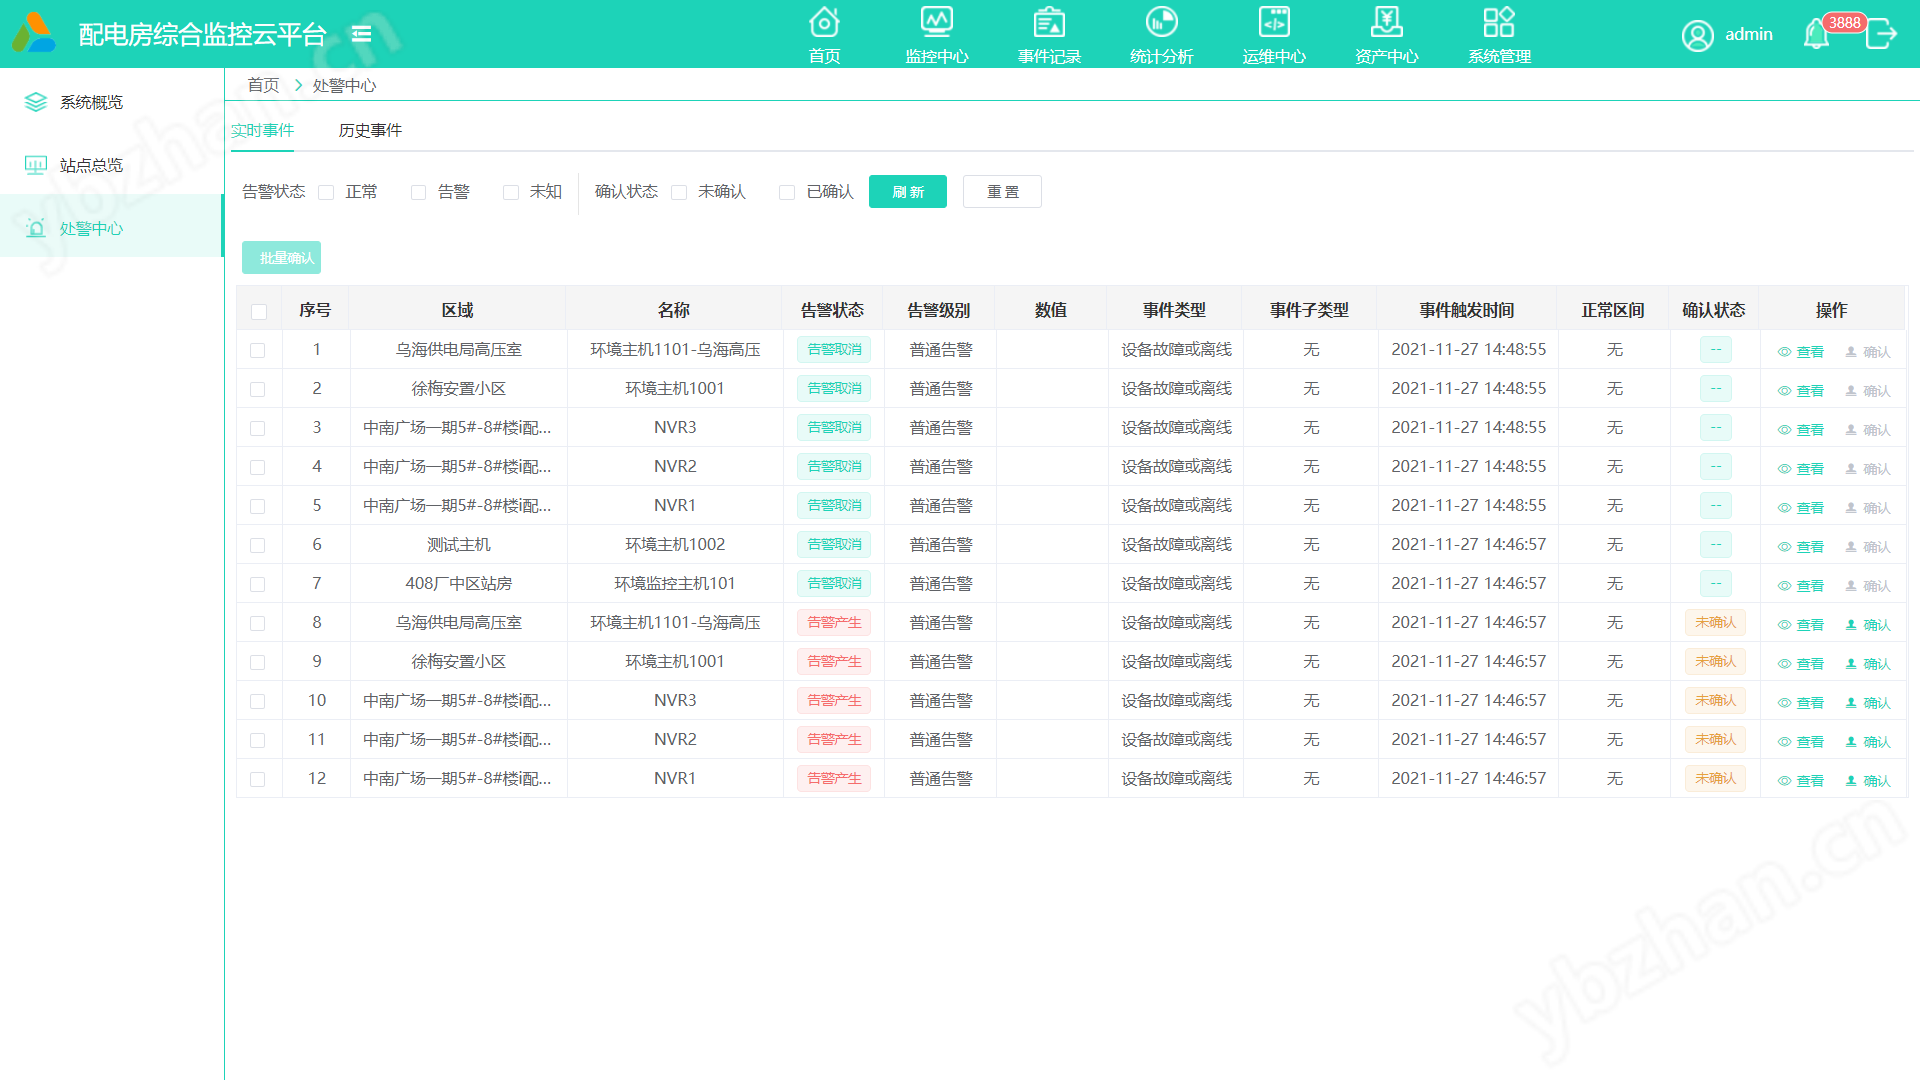Collapse sidebar with the menu fold icon
Image resolution: width=1920 pixels, height=1080 pixels.
(362, 34)
